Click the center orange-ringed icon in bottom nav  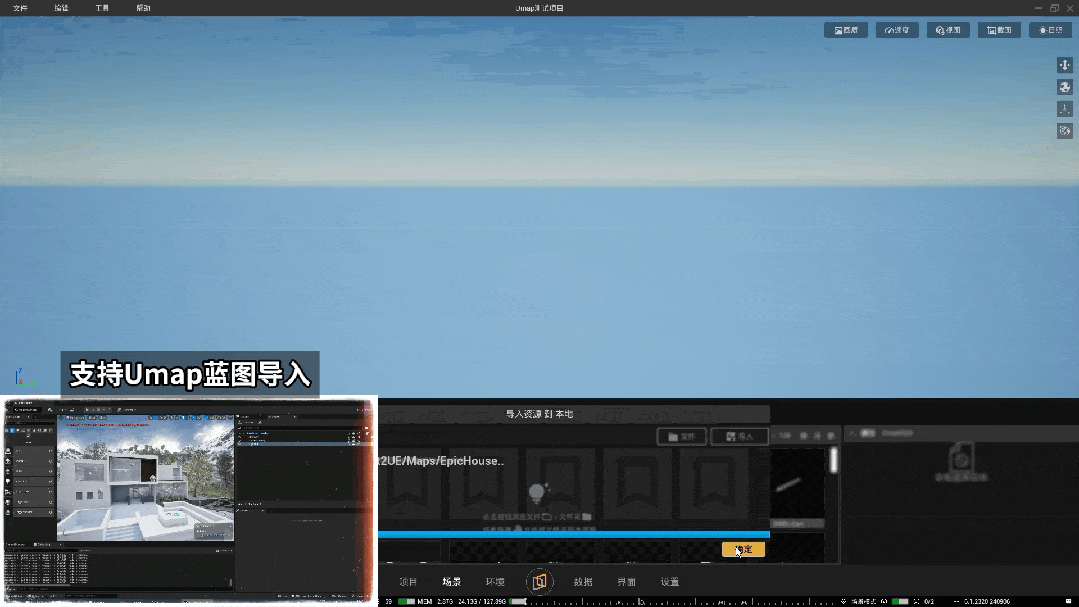(x=539, y=581)
